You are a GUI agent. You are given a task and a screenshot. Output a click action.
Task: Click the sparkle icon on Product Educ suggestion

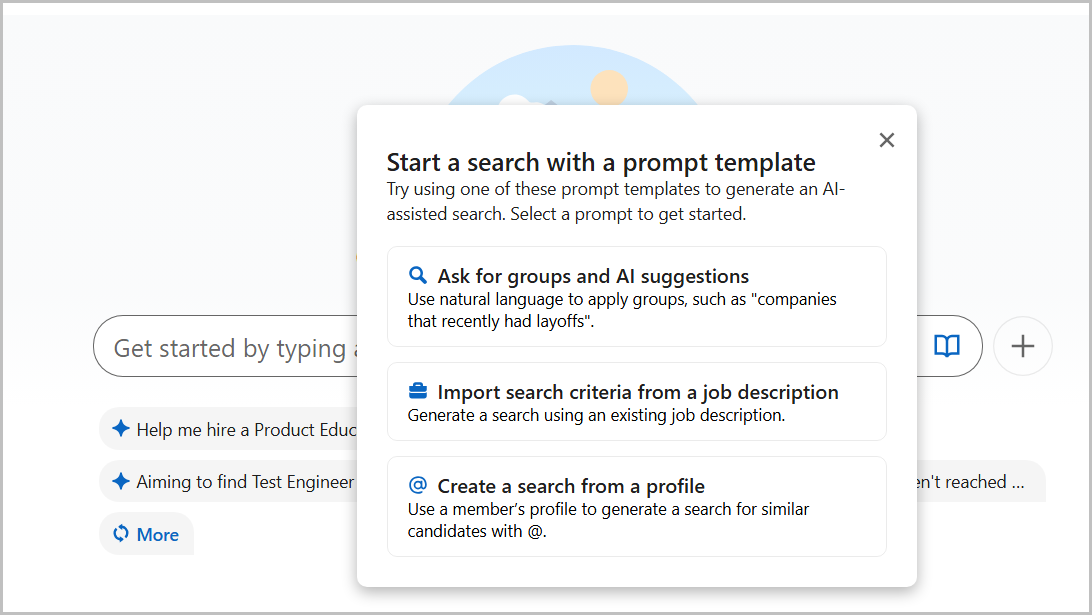120,428
